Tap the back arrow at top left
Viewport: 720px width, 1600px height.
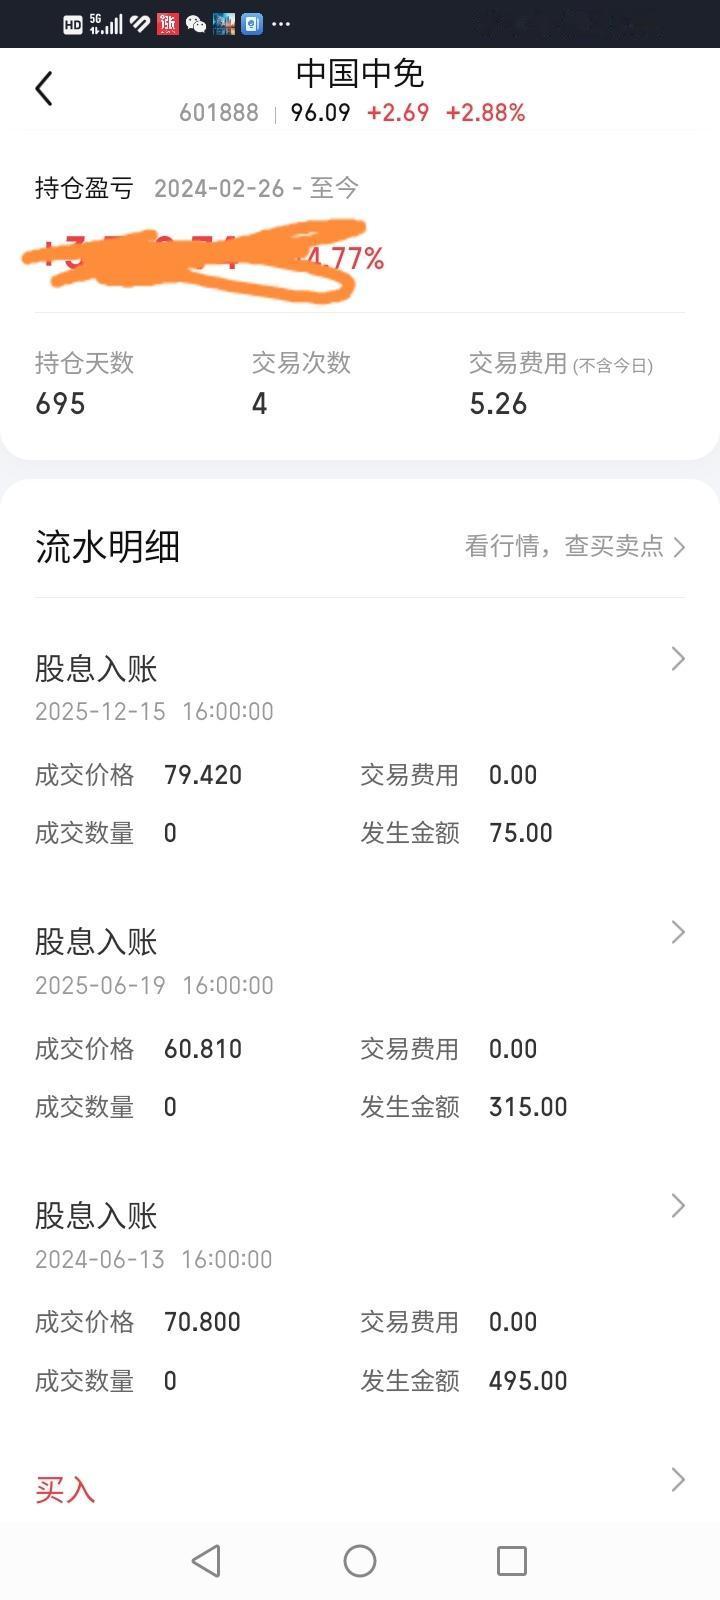[44, 89]
